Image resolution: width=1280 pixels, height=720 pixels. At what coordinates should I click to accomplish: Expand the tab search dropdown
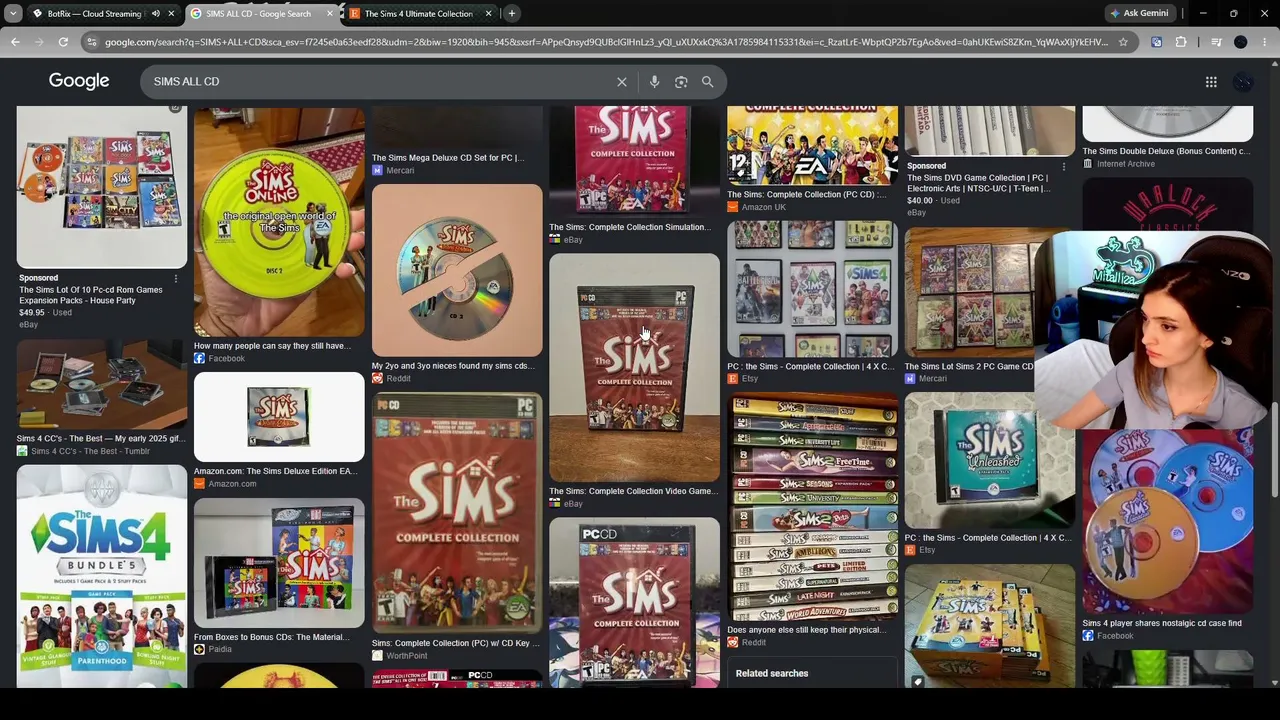13,14
